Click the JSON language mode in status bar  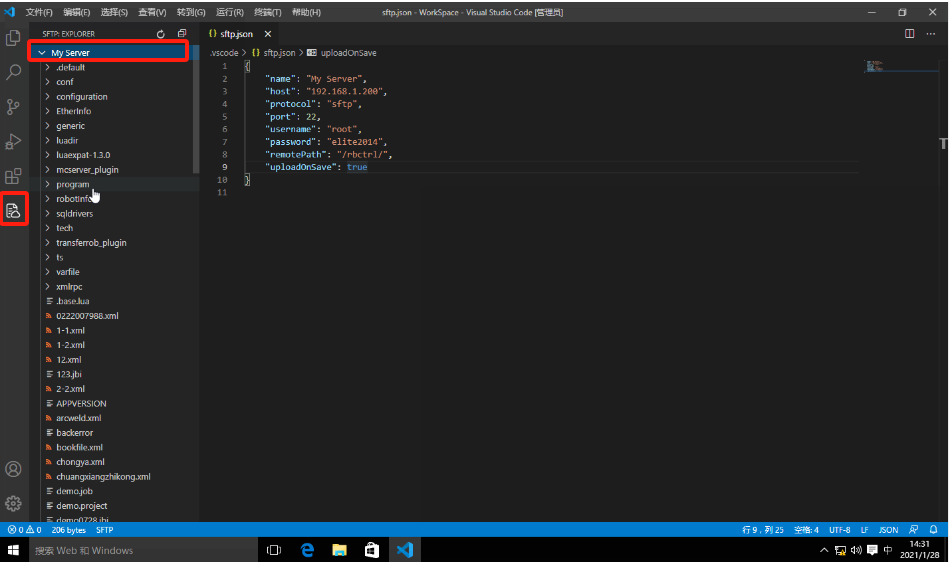[x=887, y=530]
